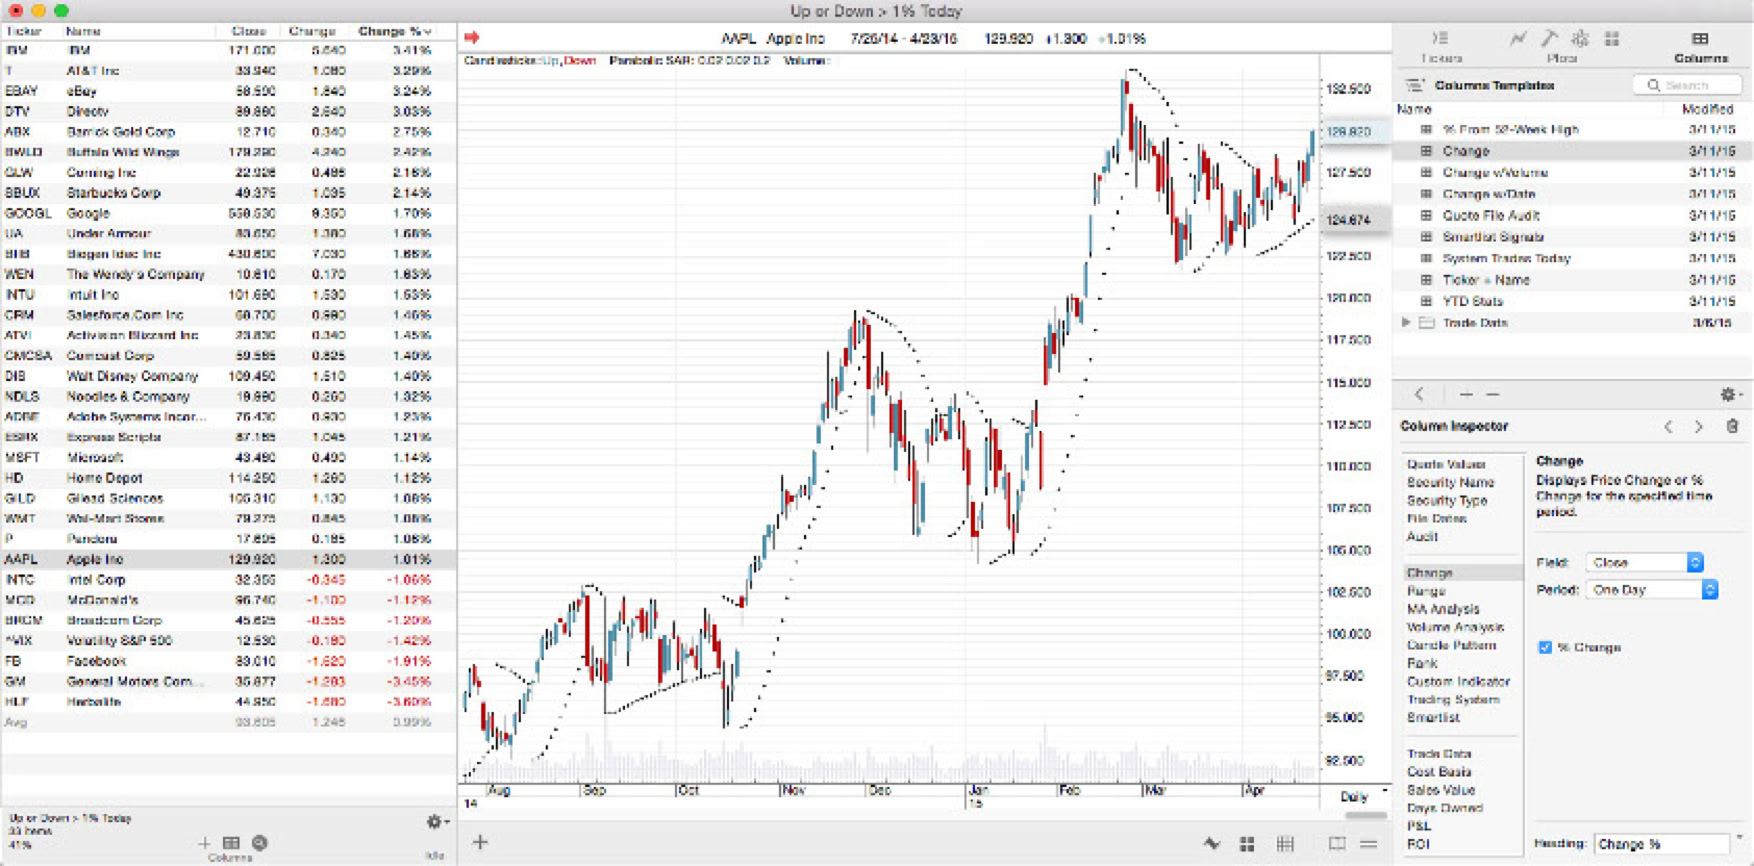Select Candle Pattern in inspector list
The image size is (1754, 866).
coord(1451,645)
